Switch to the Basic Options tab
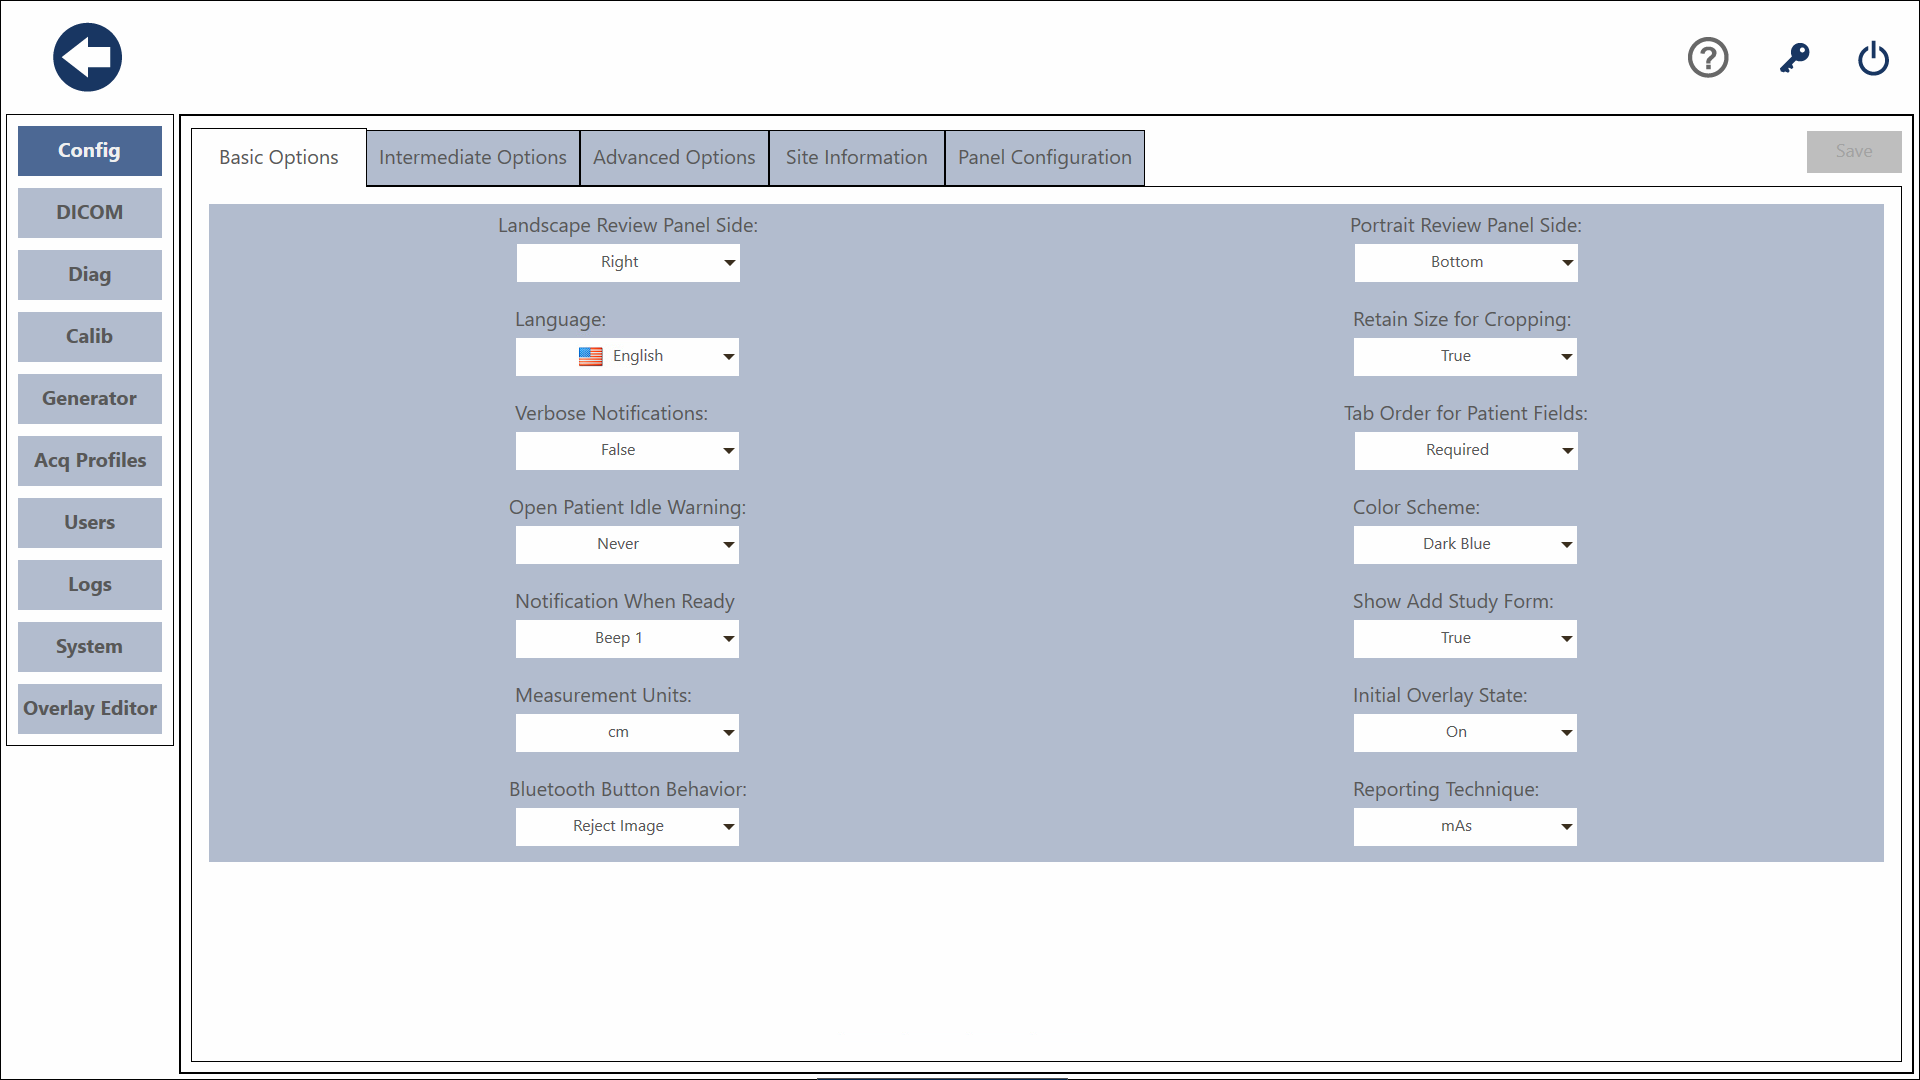The height and width of the screenshot is (1080, 1920). (279, 158)
